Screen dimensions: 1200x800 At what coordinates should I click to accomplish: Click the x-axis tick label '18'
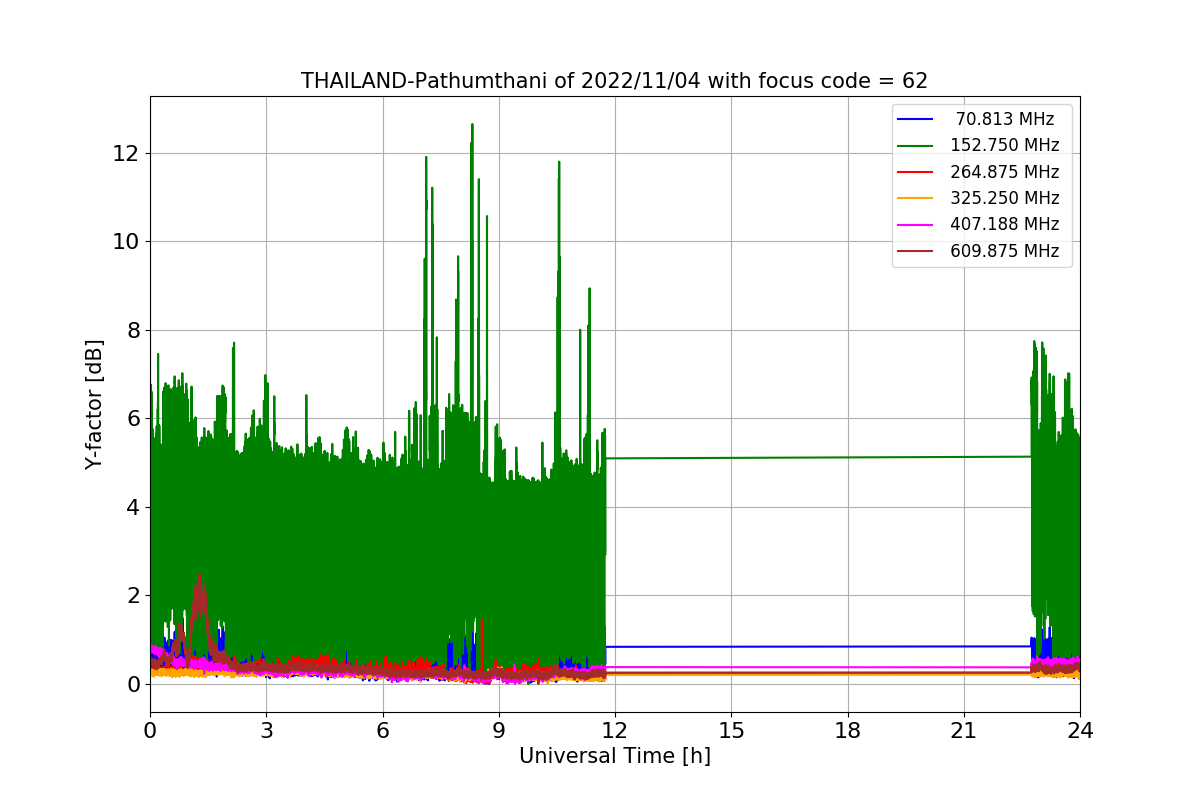(x=847, y=731)
